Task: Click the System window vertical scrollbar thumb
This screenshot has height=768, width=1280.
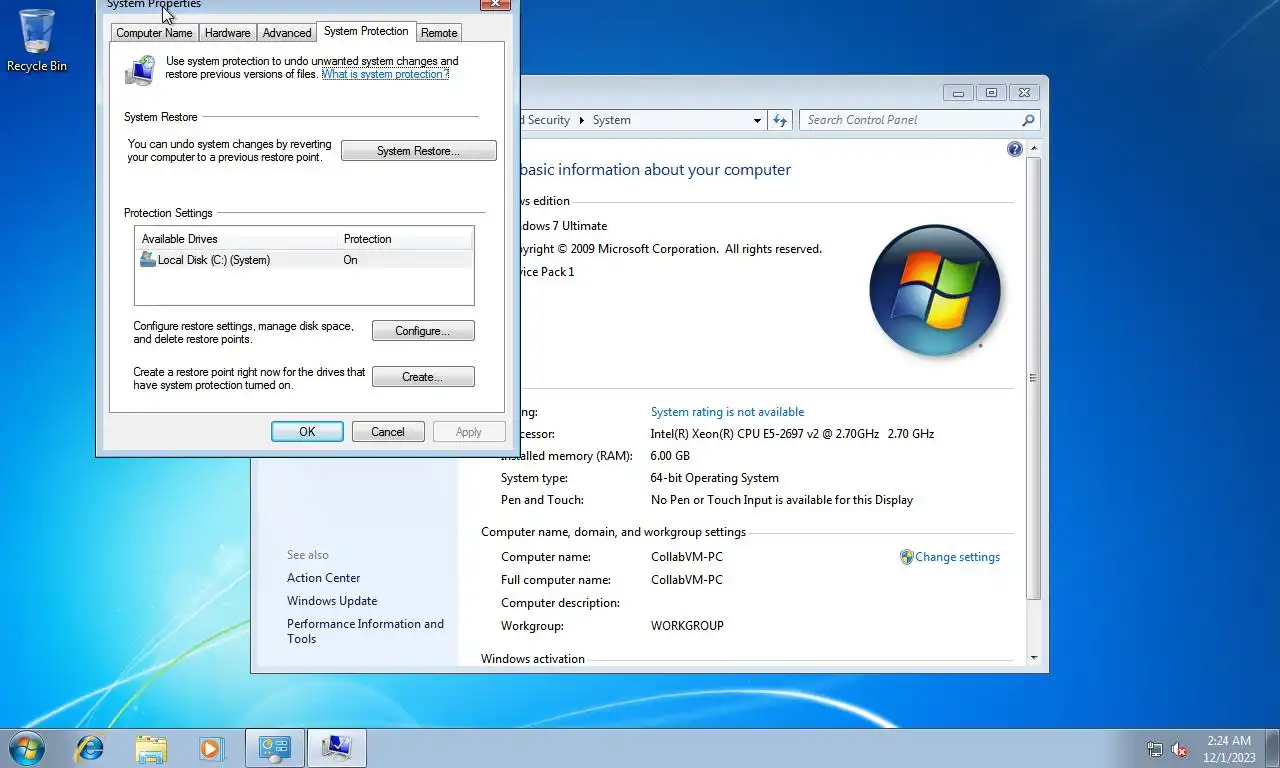Action: click(1033, 378)
